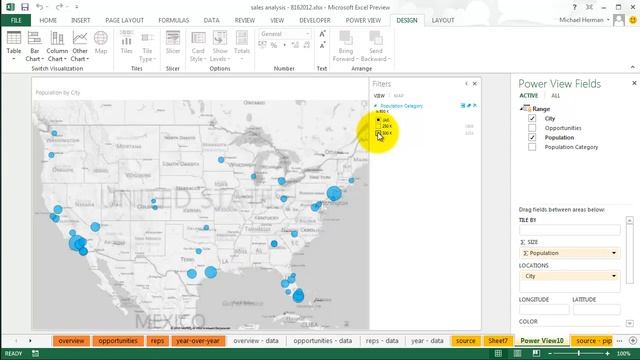Decrease the font size in Text group
Screen dimensions: 640x360
pos(322,45)
